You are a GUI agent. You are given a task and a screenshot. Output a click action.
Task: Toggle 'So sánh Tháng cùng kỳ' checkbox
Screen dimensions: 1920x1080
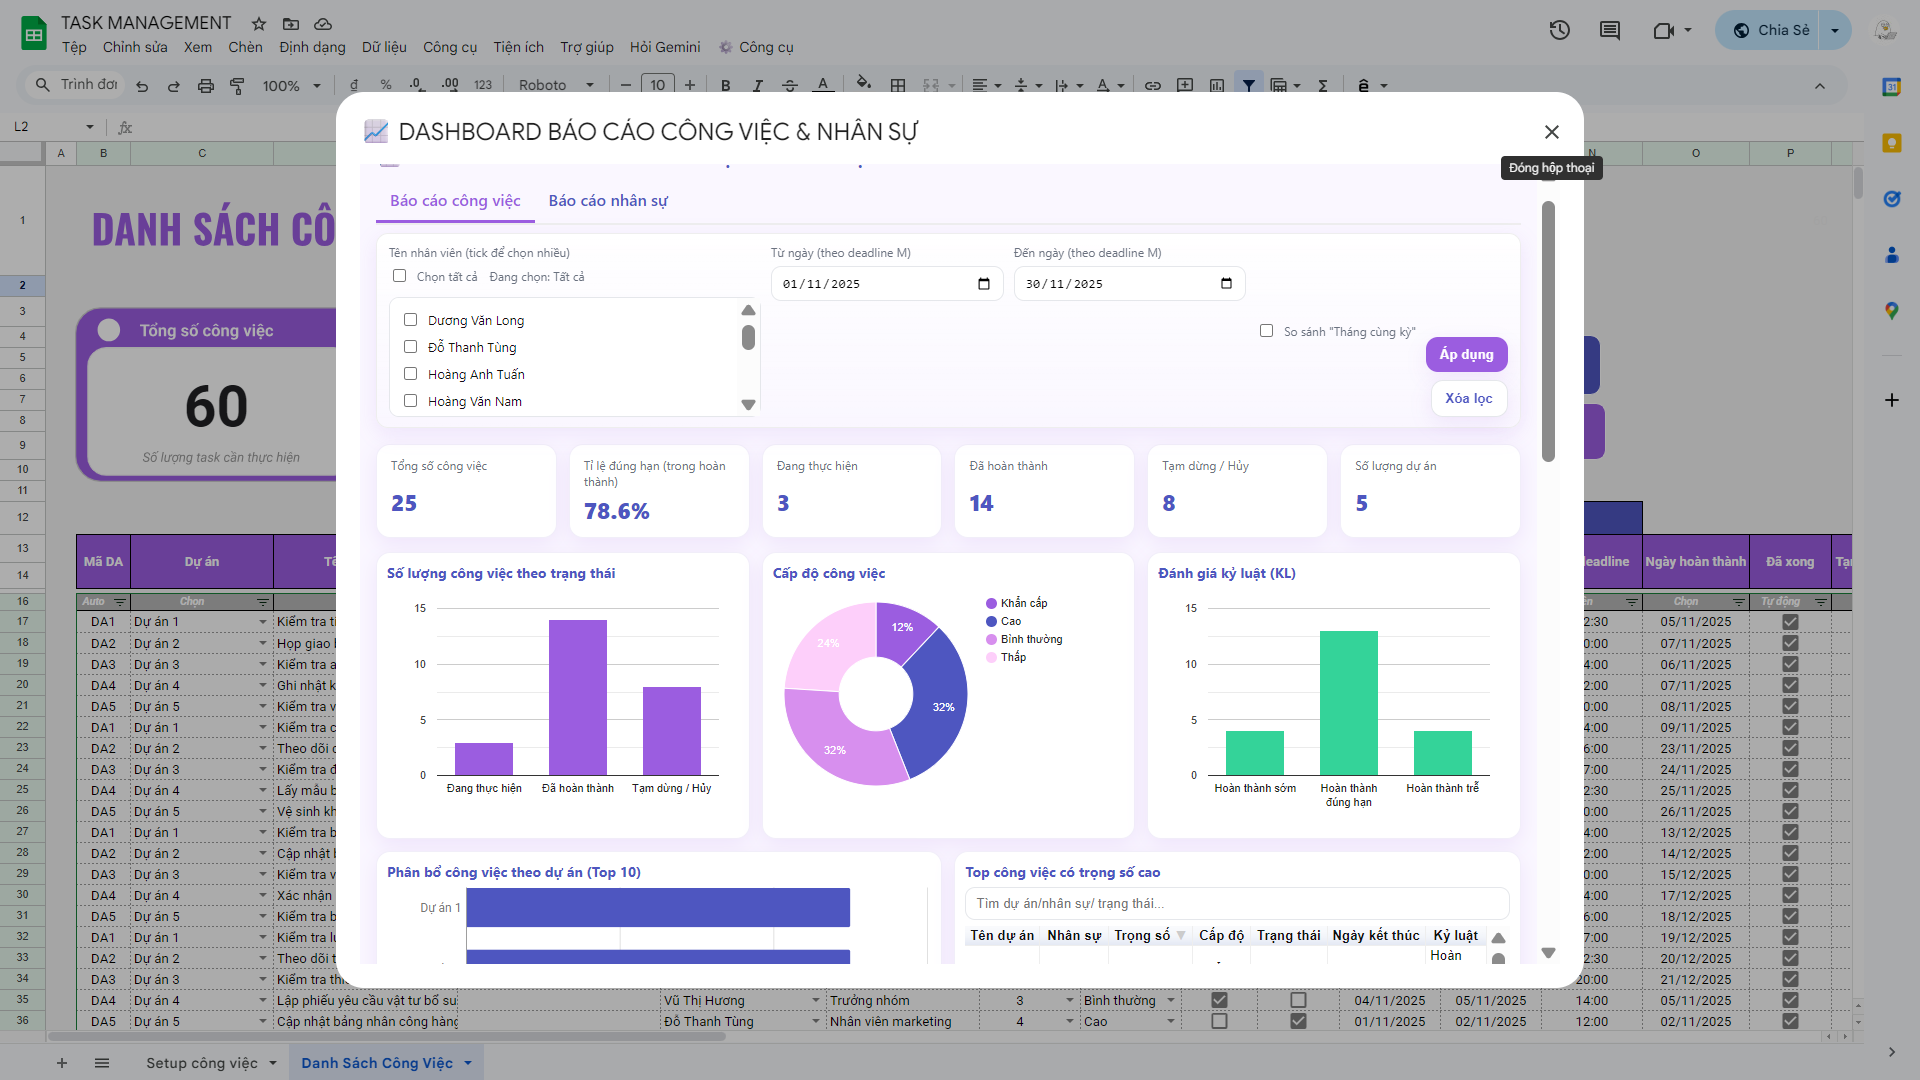1266,331
